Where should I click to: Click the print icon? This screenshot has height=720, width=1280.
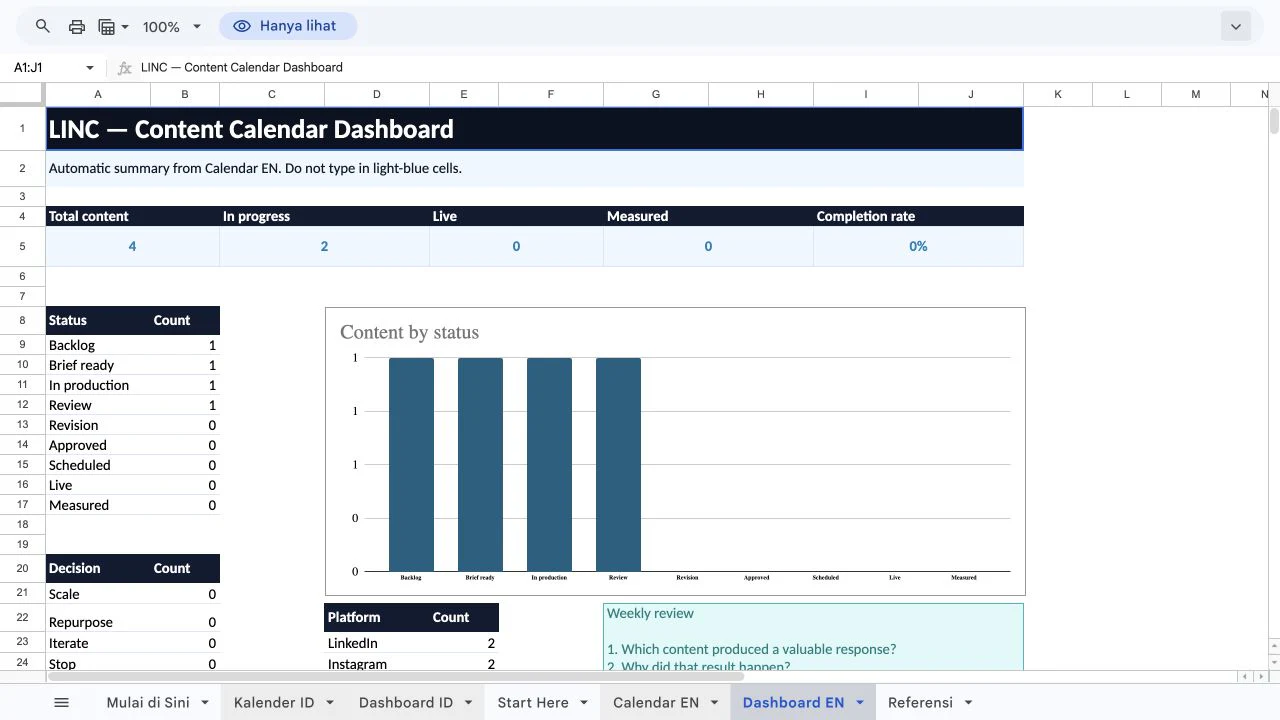pos(77,27)
